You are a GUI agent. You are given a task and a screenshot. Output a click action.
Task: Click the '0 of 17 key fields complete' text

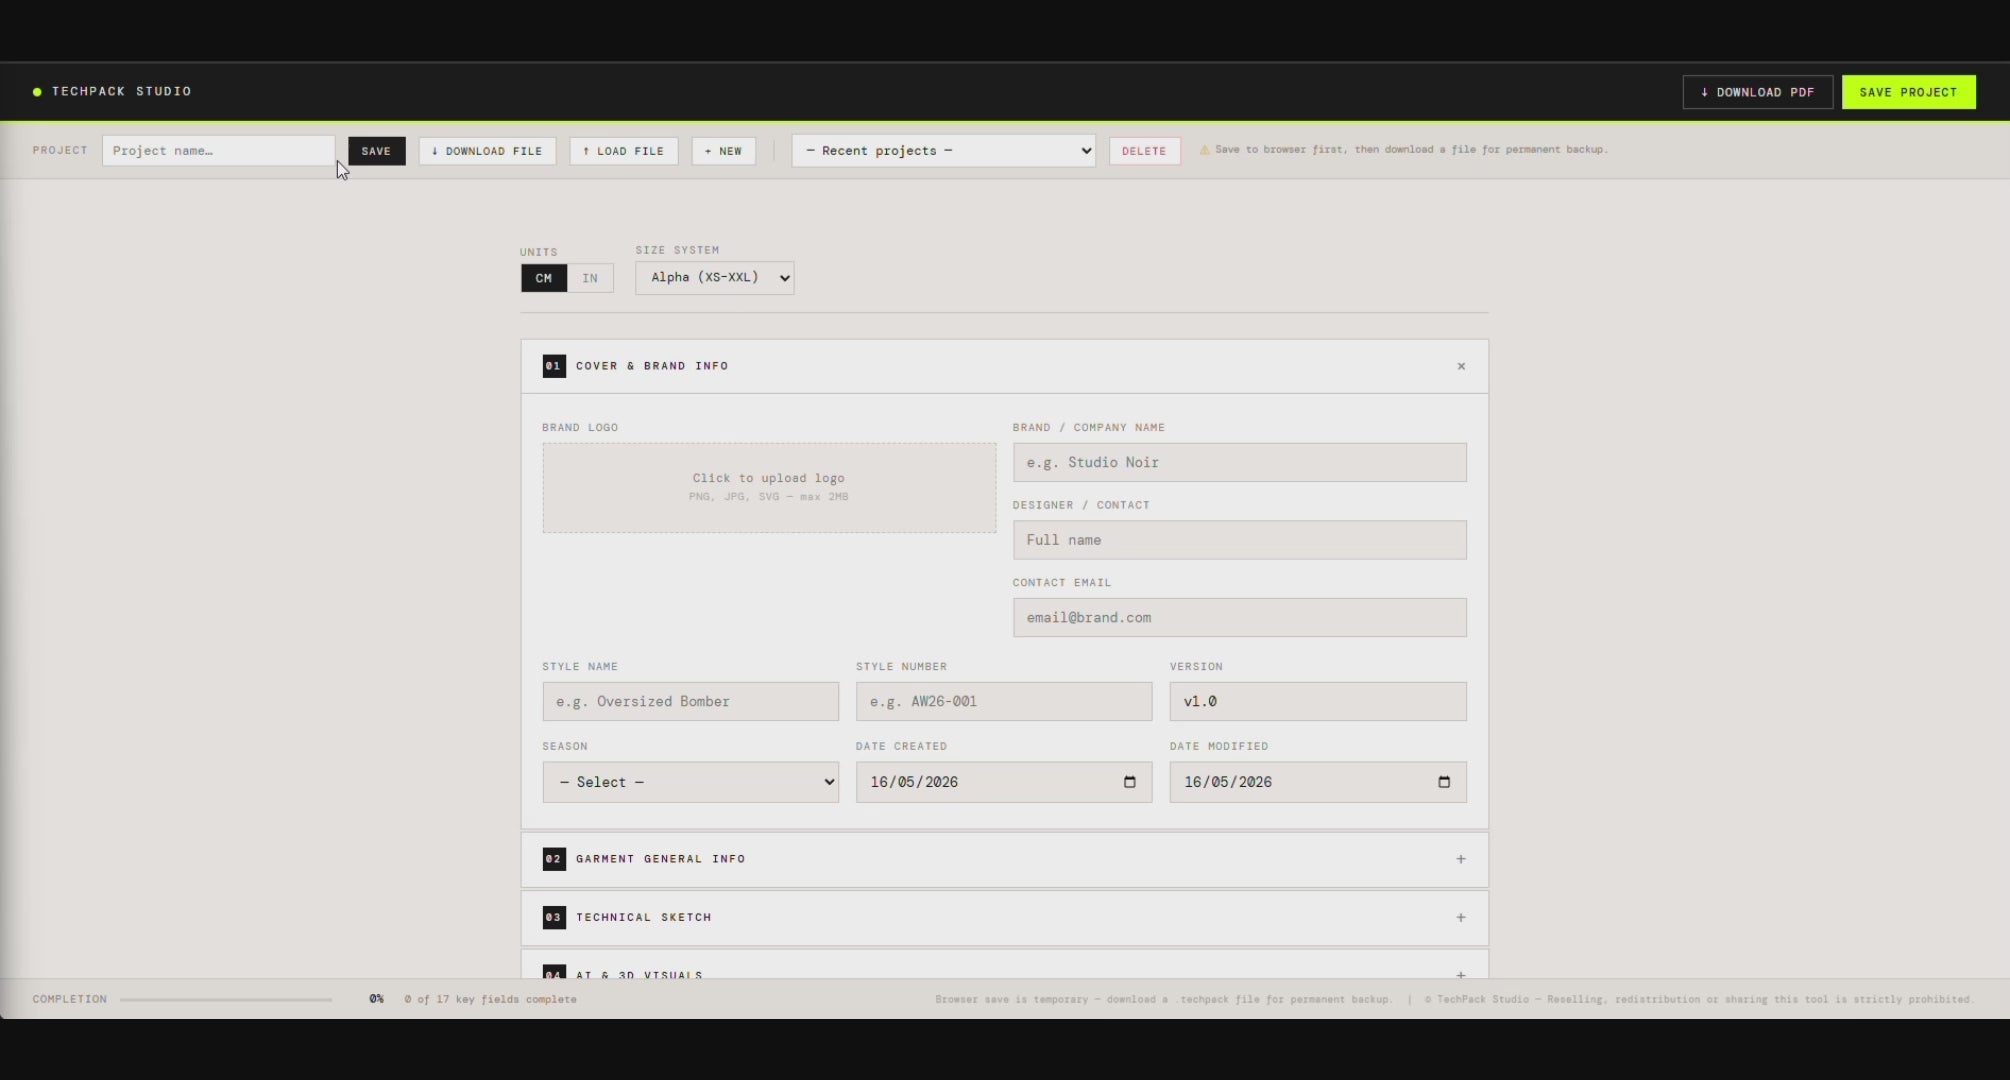490,999
